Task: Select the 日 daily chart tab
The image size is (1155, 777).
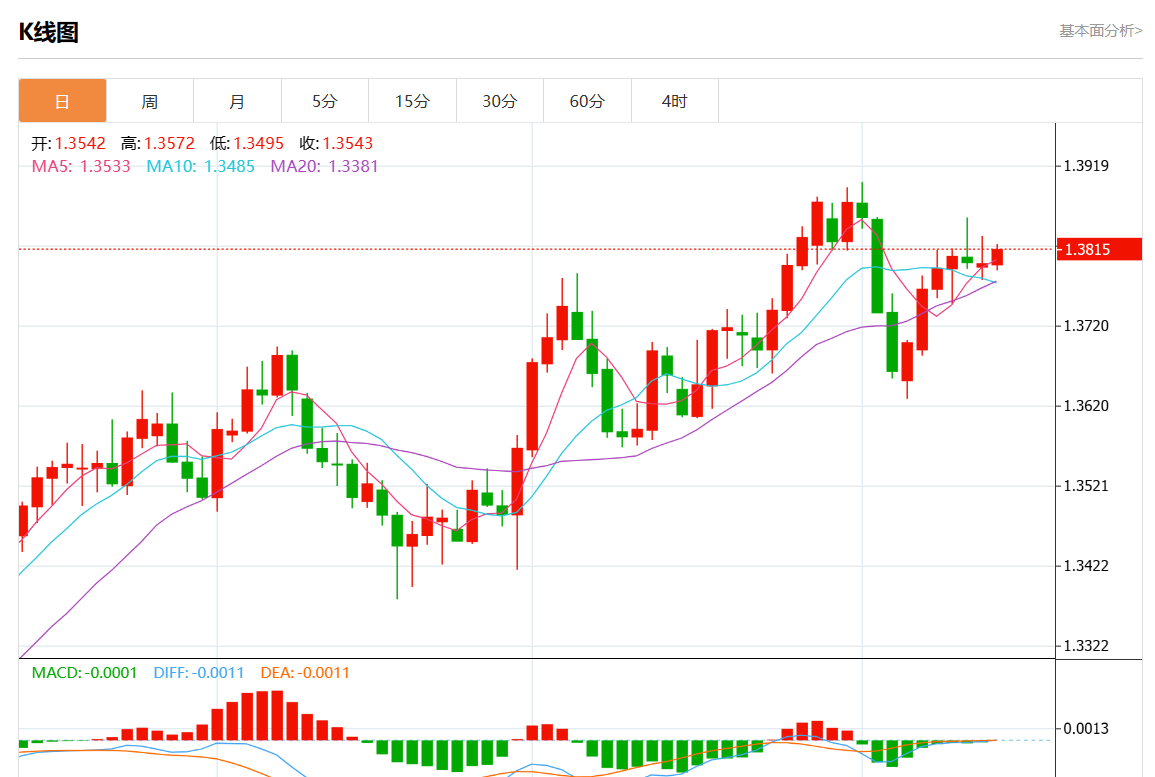Action: pyautogui.click(x=63, y=101)
